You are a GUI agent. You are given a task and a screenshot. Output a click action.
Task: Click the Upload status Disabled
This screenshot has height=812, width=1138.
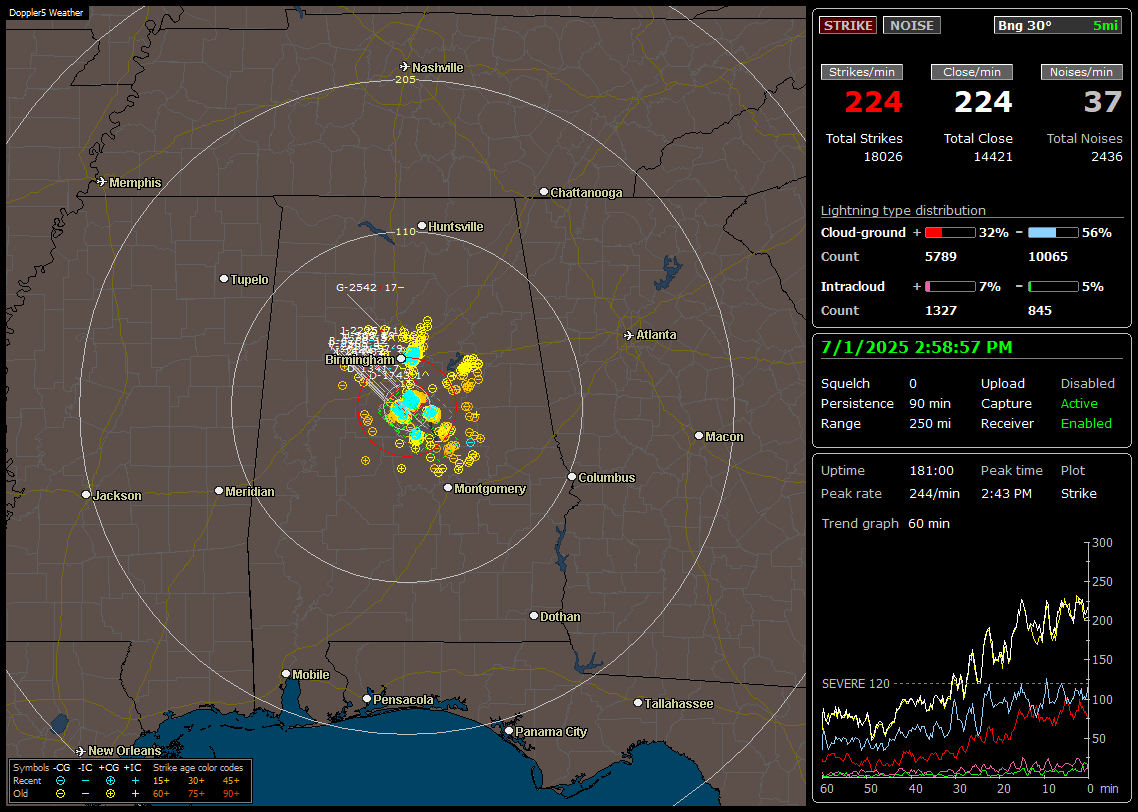tap(1087, 383)
